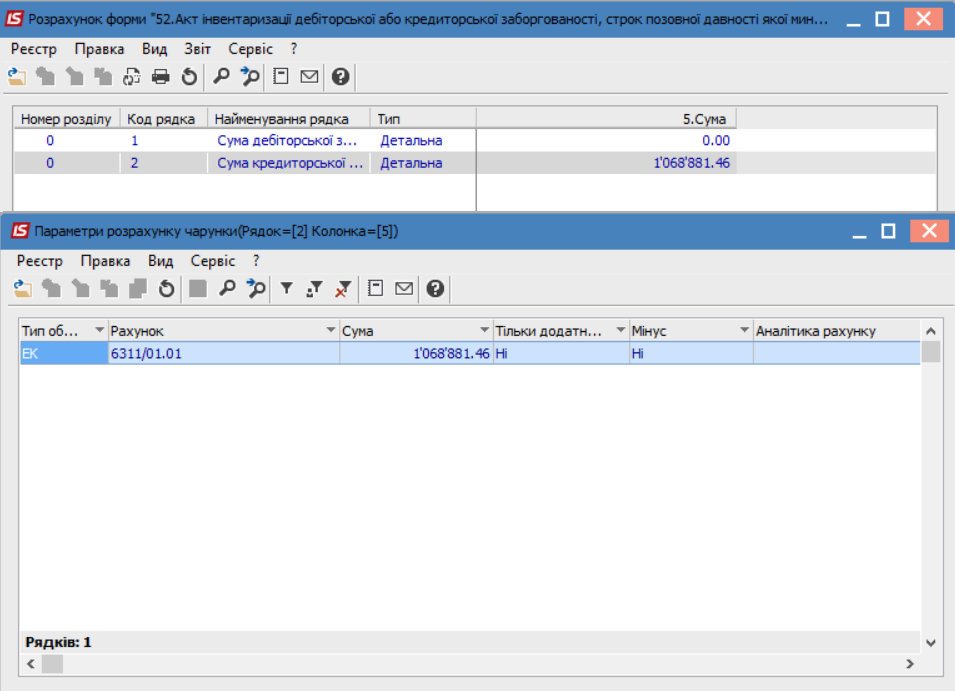Print the form using the printer icon
Screen dimensions: 955x691
click(161, 77)
